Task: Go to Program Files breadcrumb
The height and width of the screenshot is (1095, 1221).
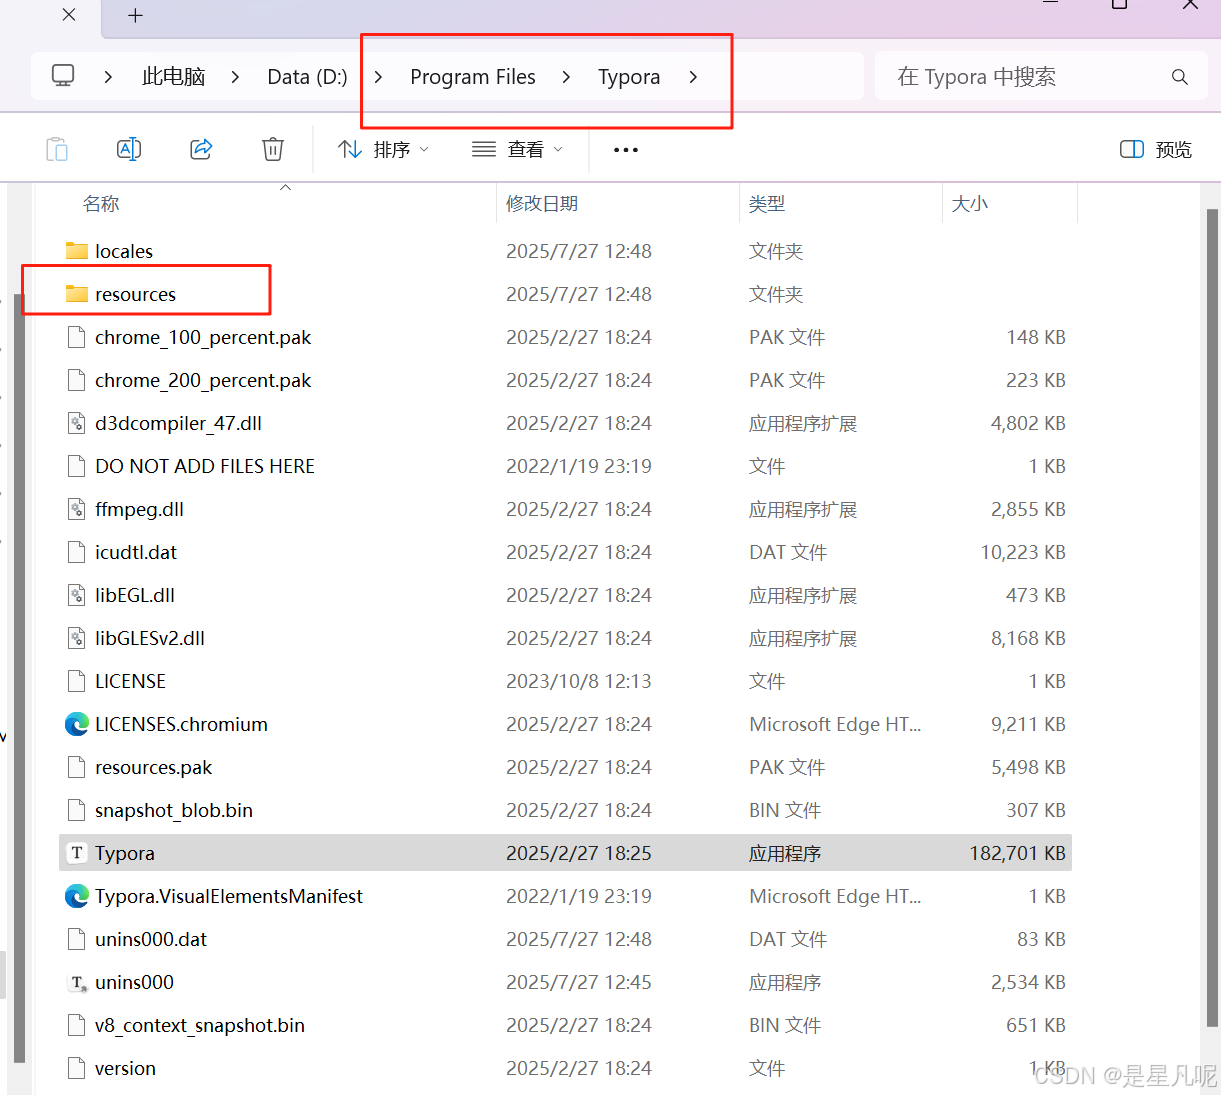Action: tap(473, 77)
